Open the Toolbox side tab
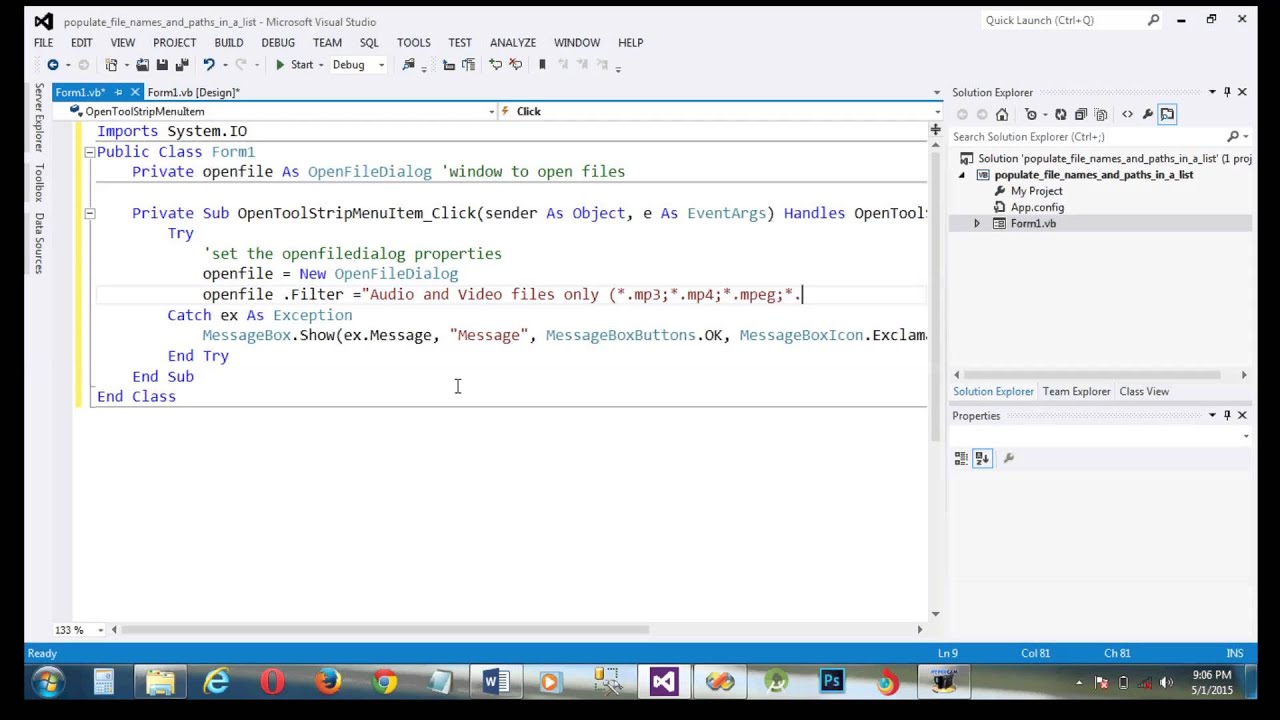This screenshot has height=720, width=1280. tap(39, 182)
